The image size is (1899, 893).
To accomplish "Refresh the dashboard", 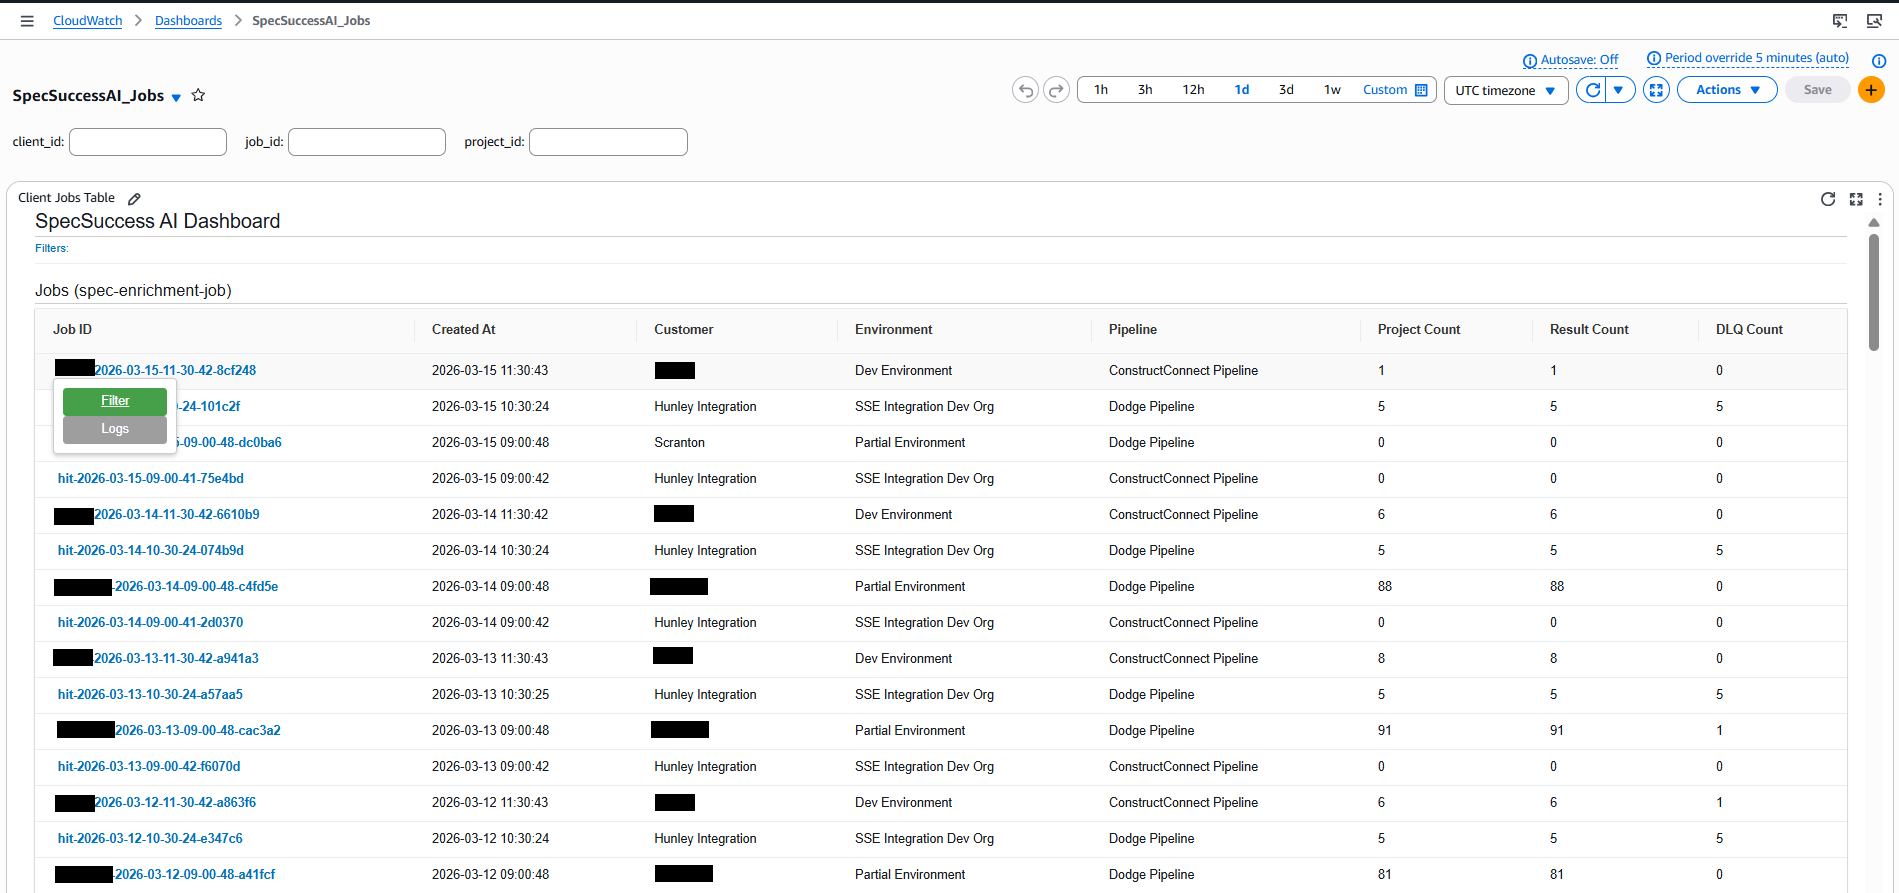I will (x=1593, y=90).
